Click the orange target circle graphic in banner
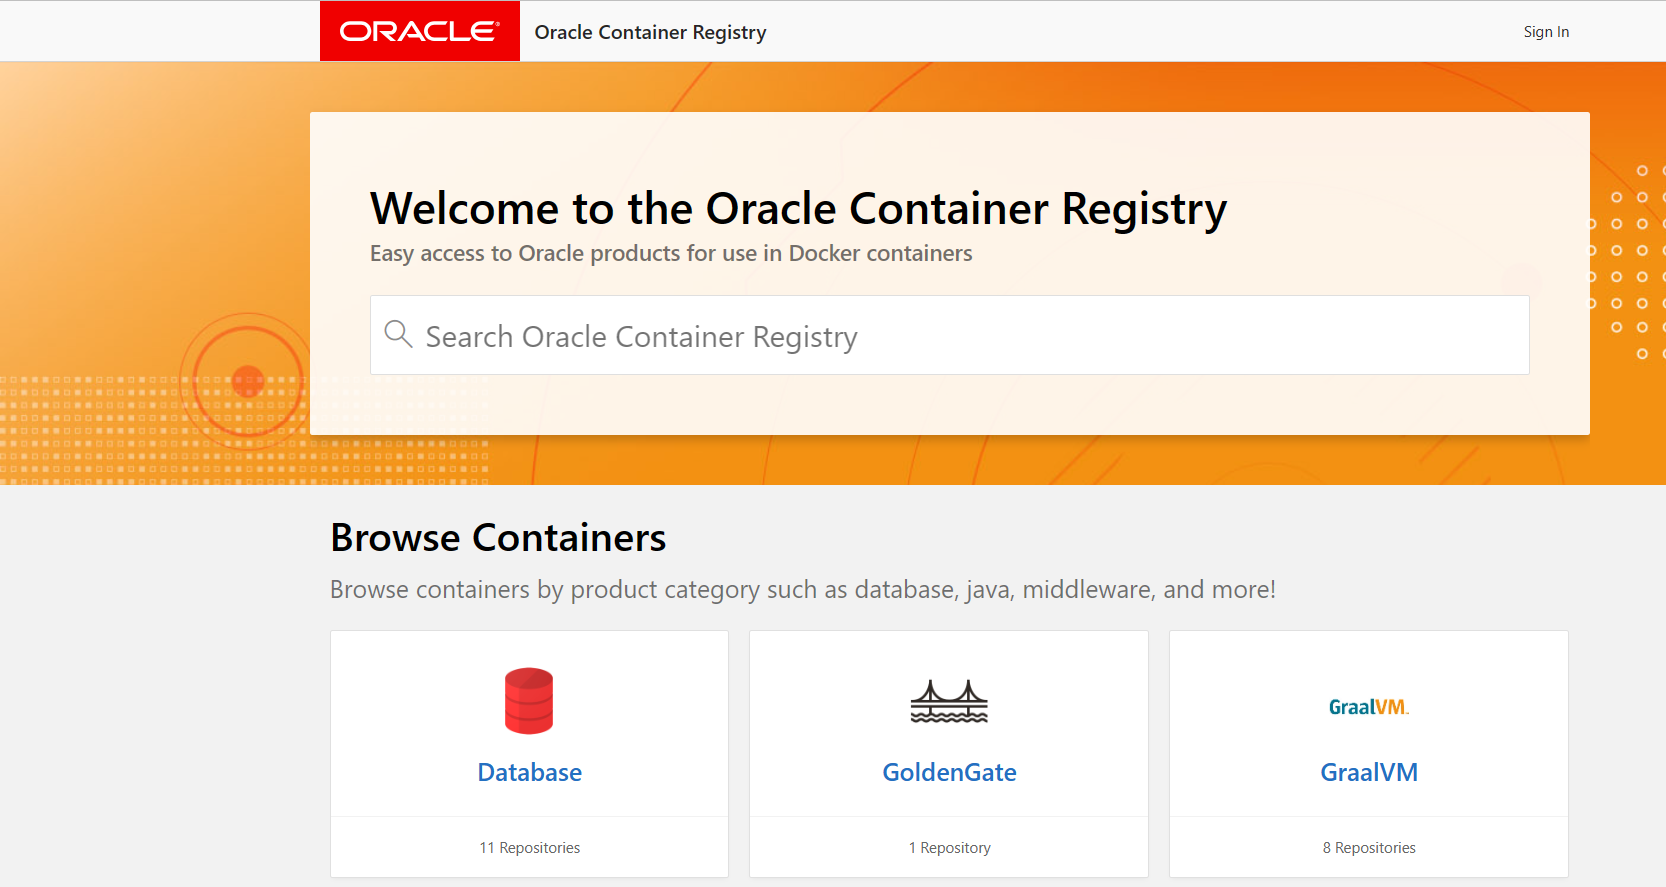 (x=247, y=381)
